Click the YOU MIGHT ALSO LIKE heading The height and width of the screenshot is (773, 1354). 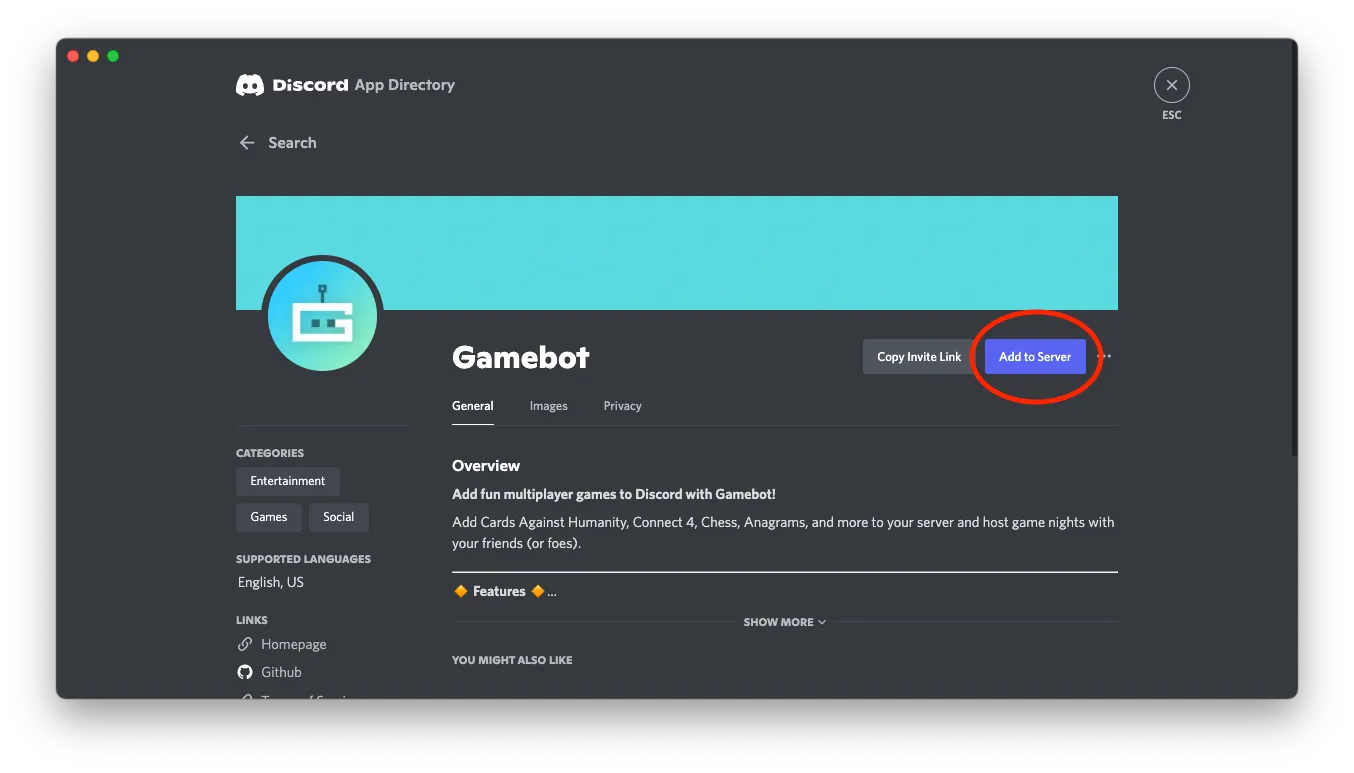coord(512,660)
